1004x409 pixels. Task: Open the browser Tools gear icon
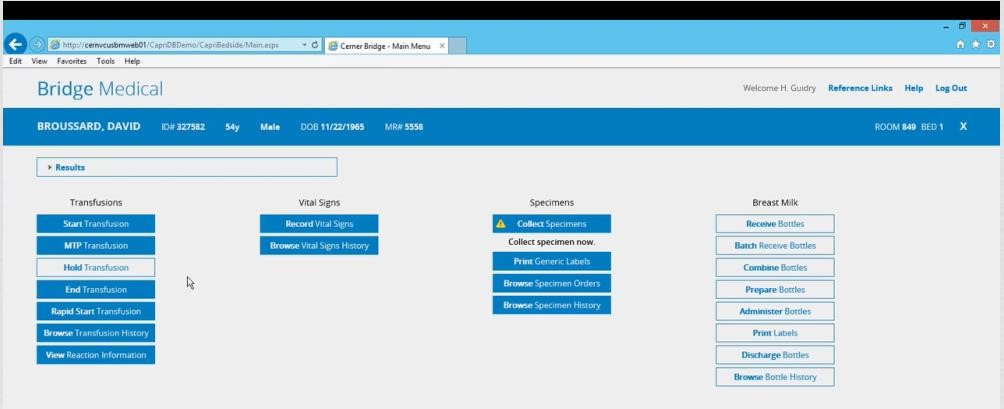click(991, 45)
